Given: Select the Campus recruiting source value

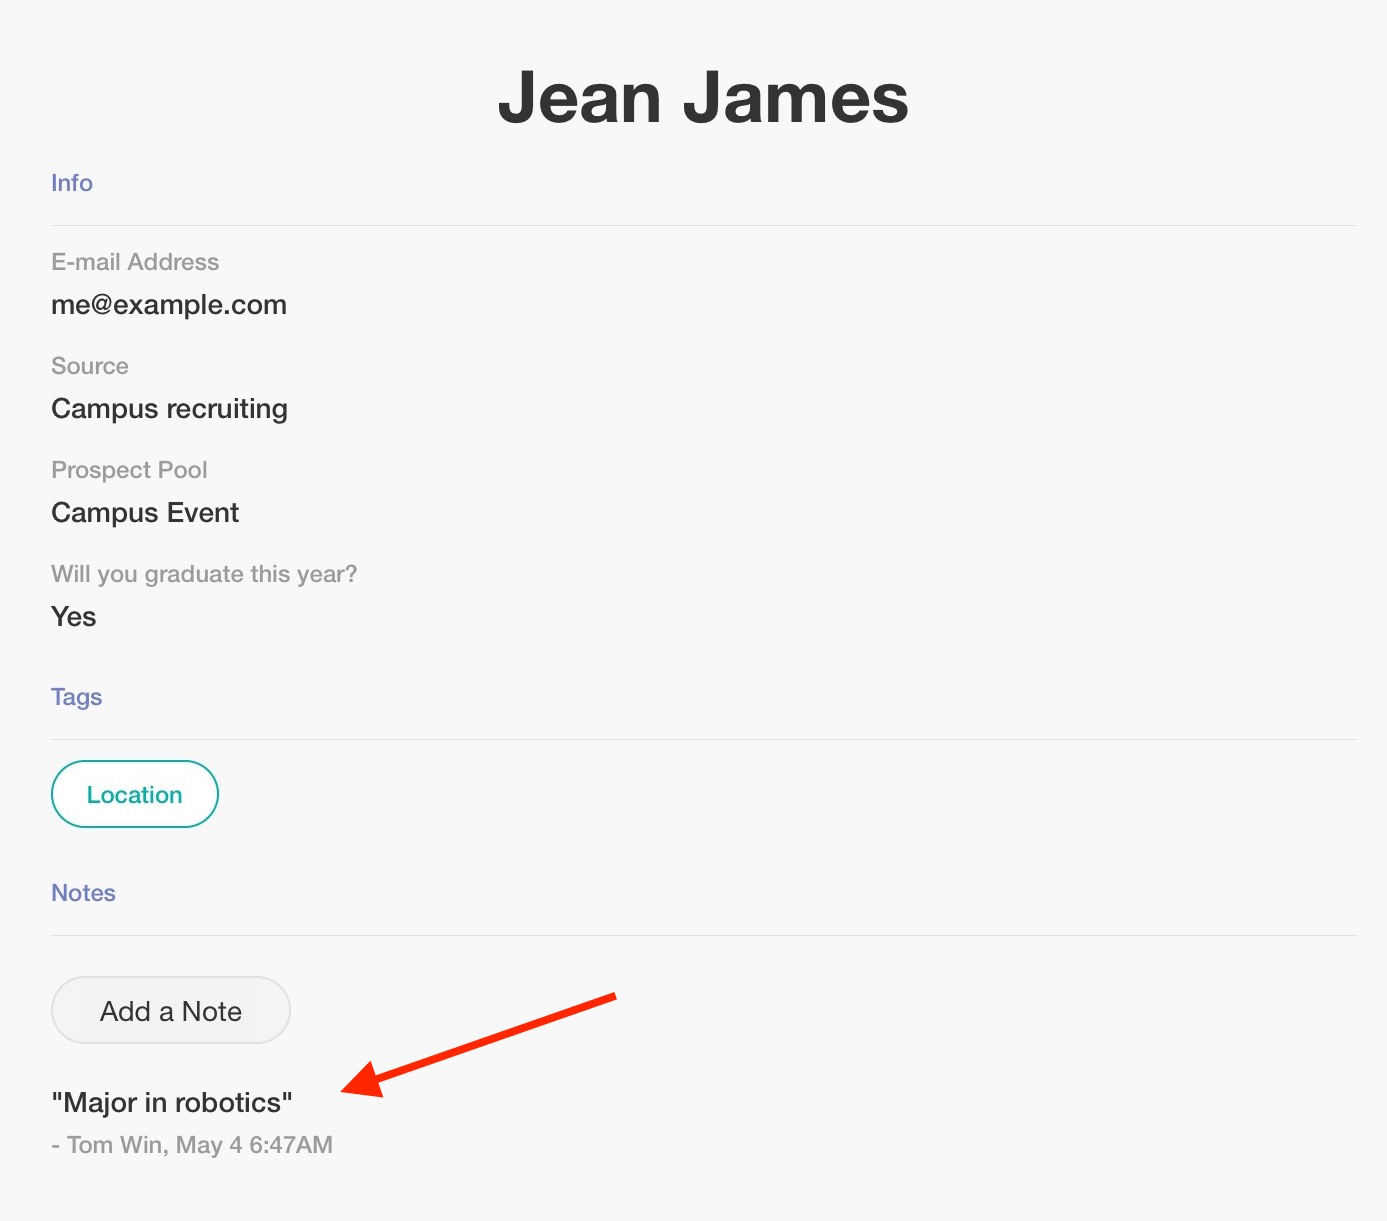Looking at the screenshot, I should [x=170, y=409].
